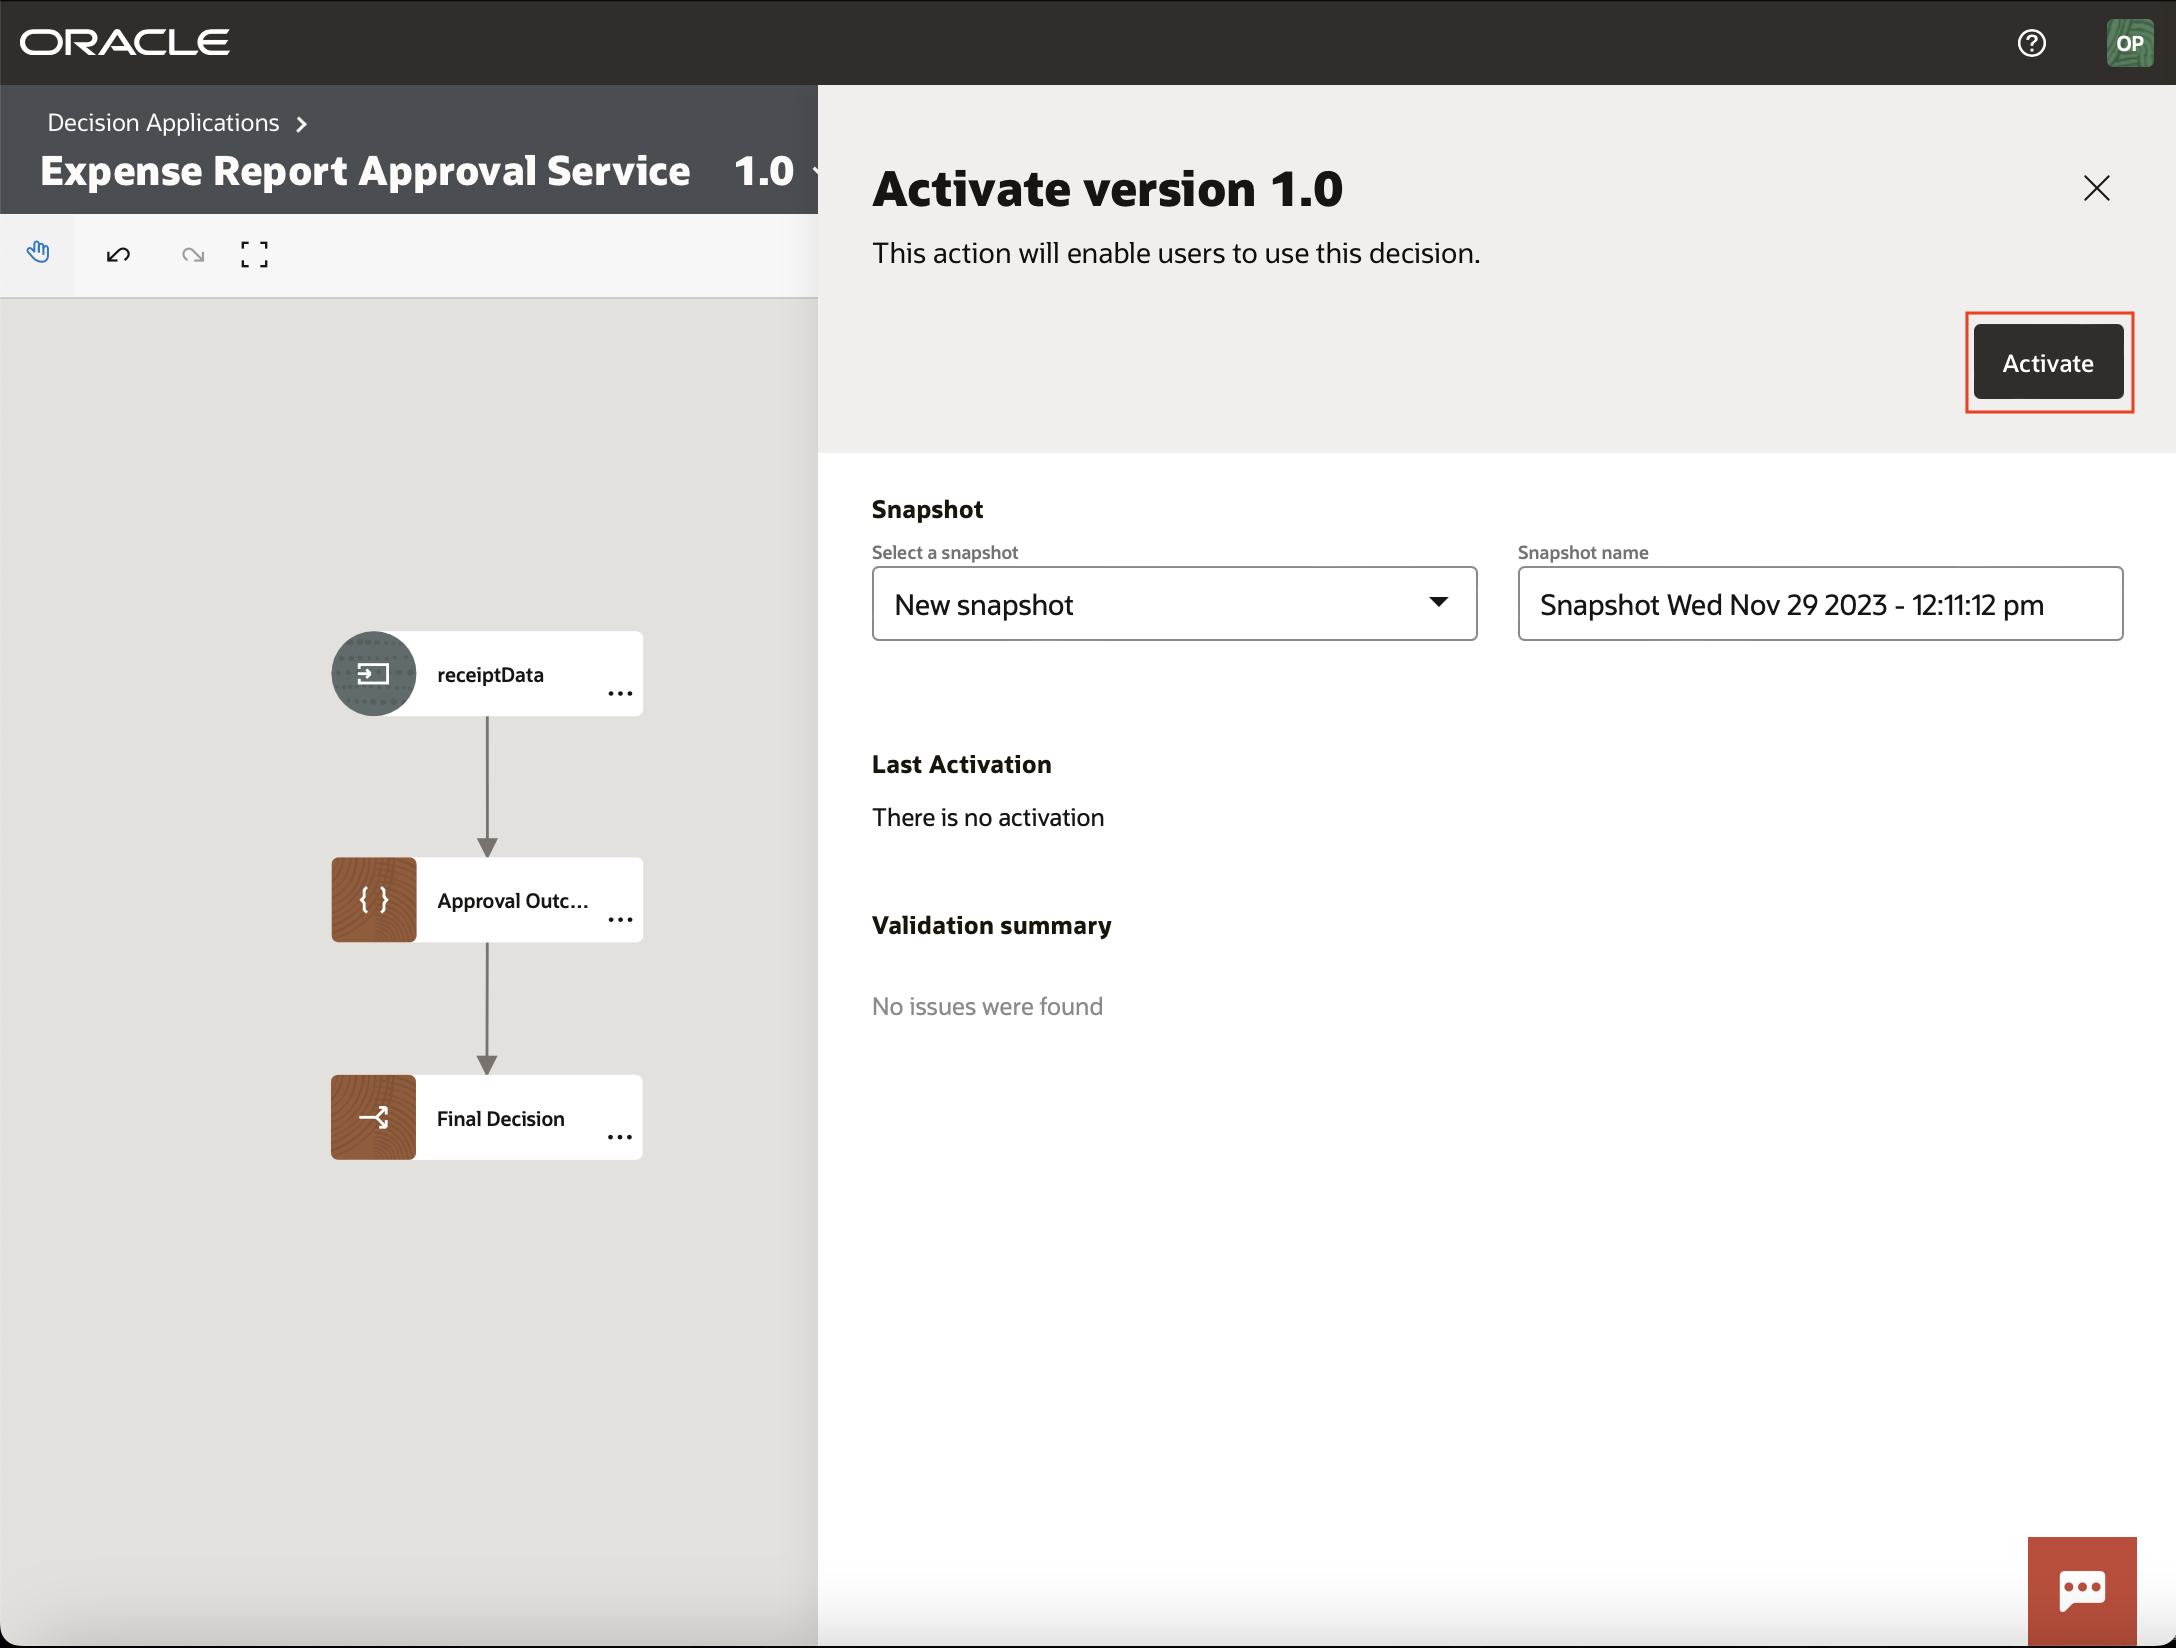This screenshot has width=2176, height=1648.
Task: Open Approval Outcome node ellipsis menu
Action: pos(620,919)
